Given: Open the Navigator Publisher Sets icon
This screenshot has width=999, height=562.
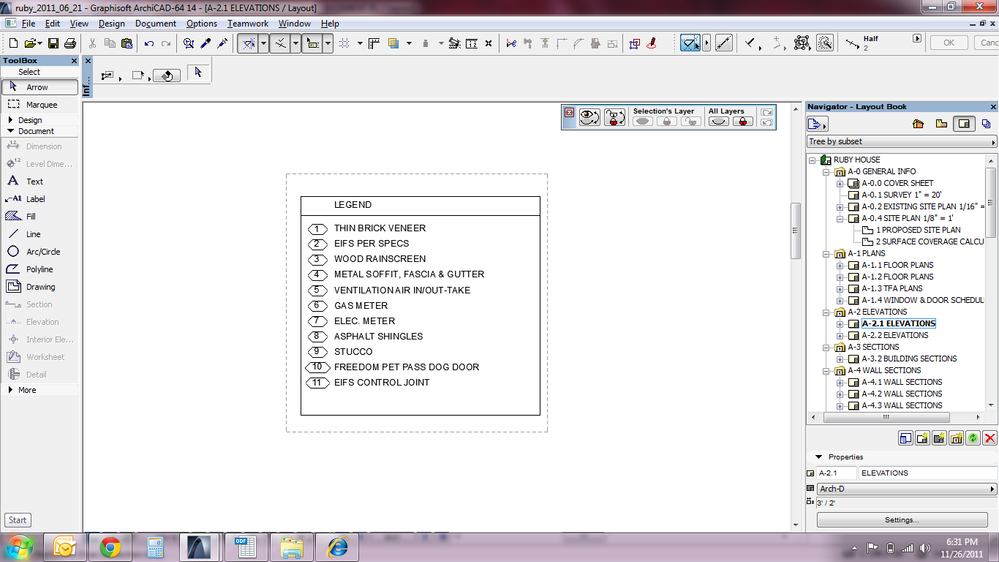Looking at the screenshot, I should 986,124.
